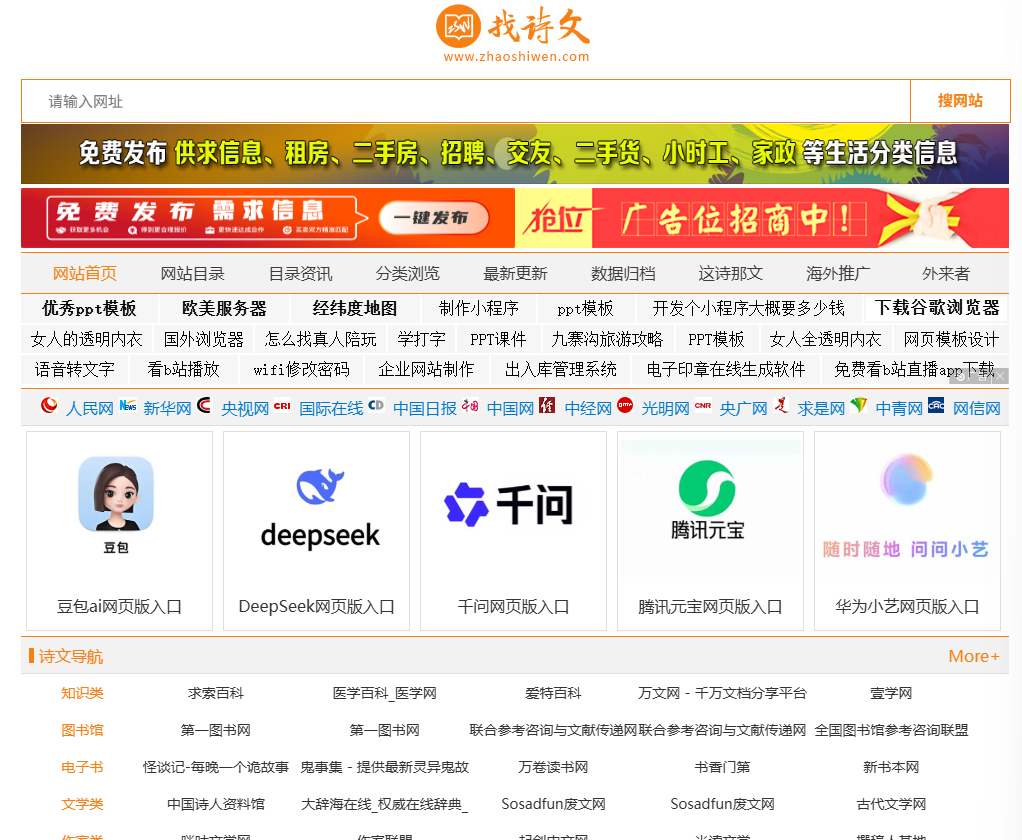The height and width of the screenshot is (840, 1022).
Task: Click the 一键发布 banner button
Action: (x=432, y=218)
